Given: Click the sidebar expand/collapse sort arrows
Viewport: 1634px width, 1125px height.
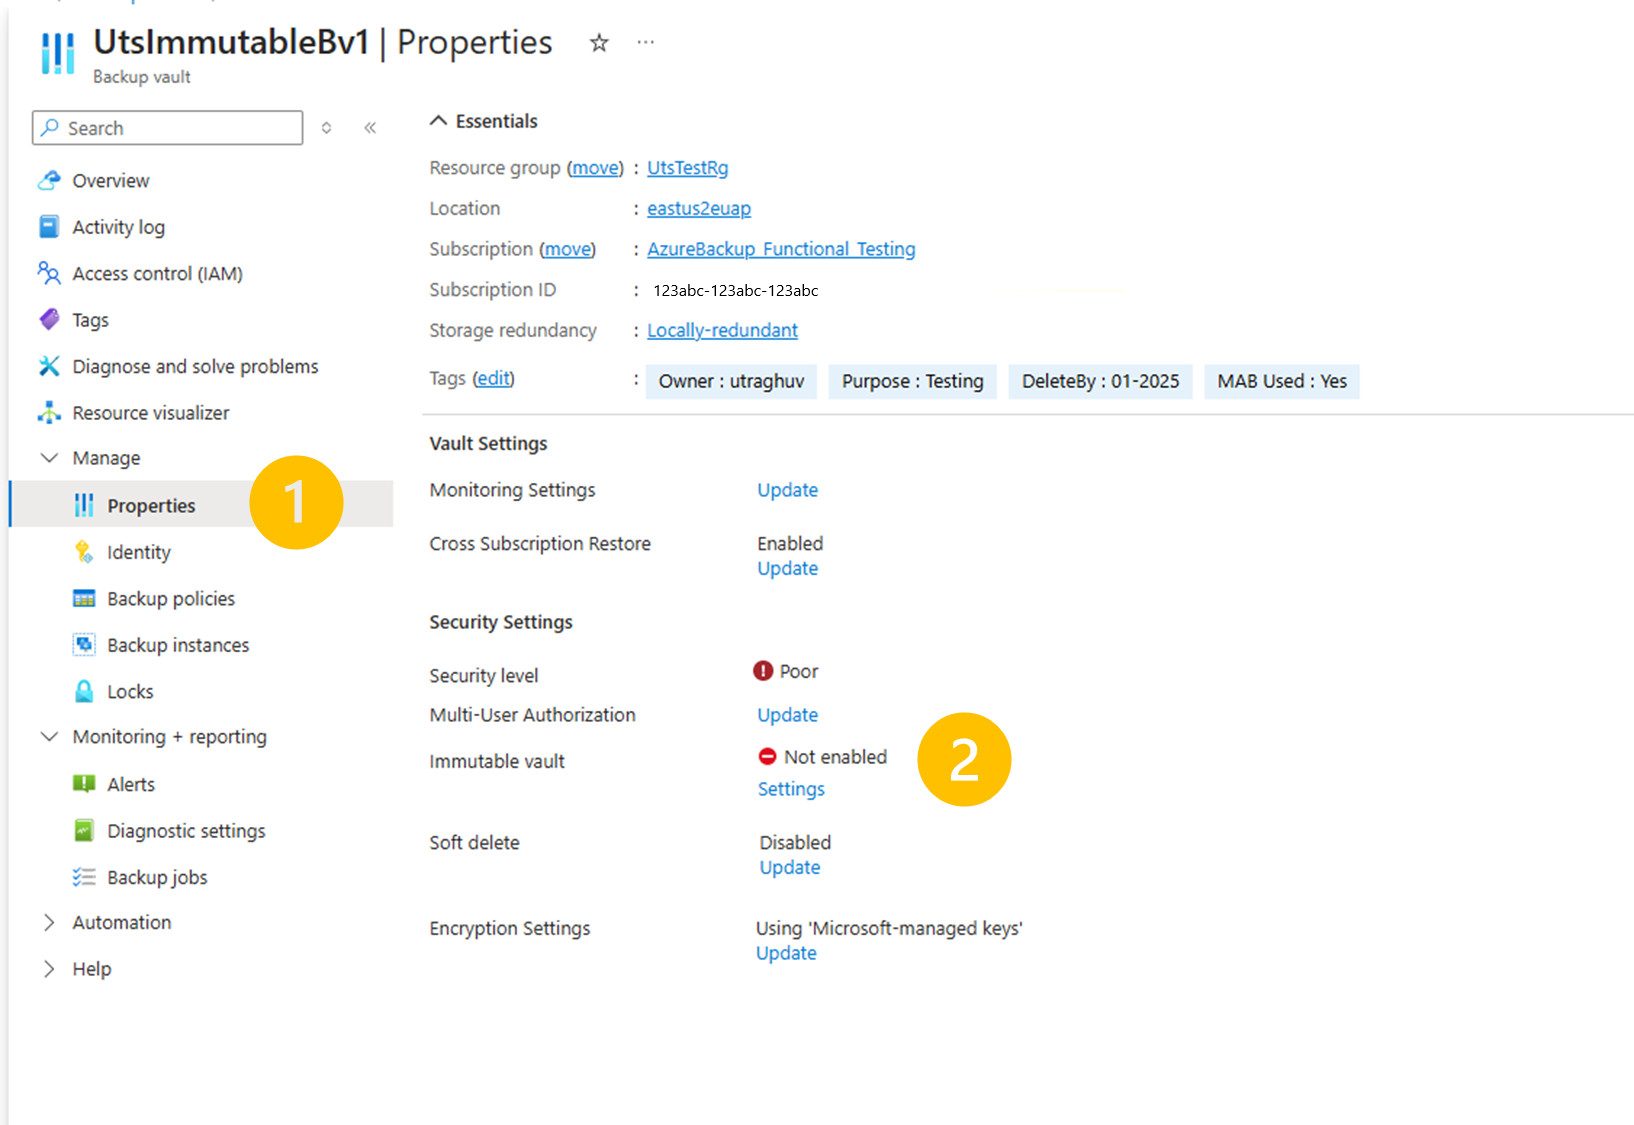Looking at the screenshot, I should (x=326, y=128).
